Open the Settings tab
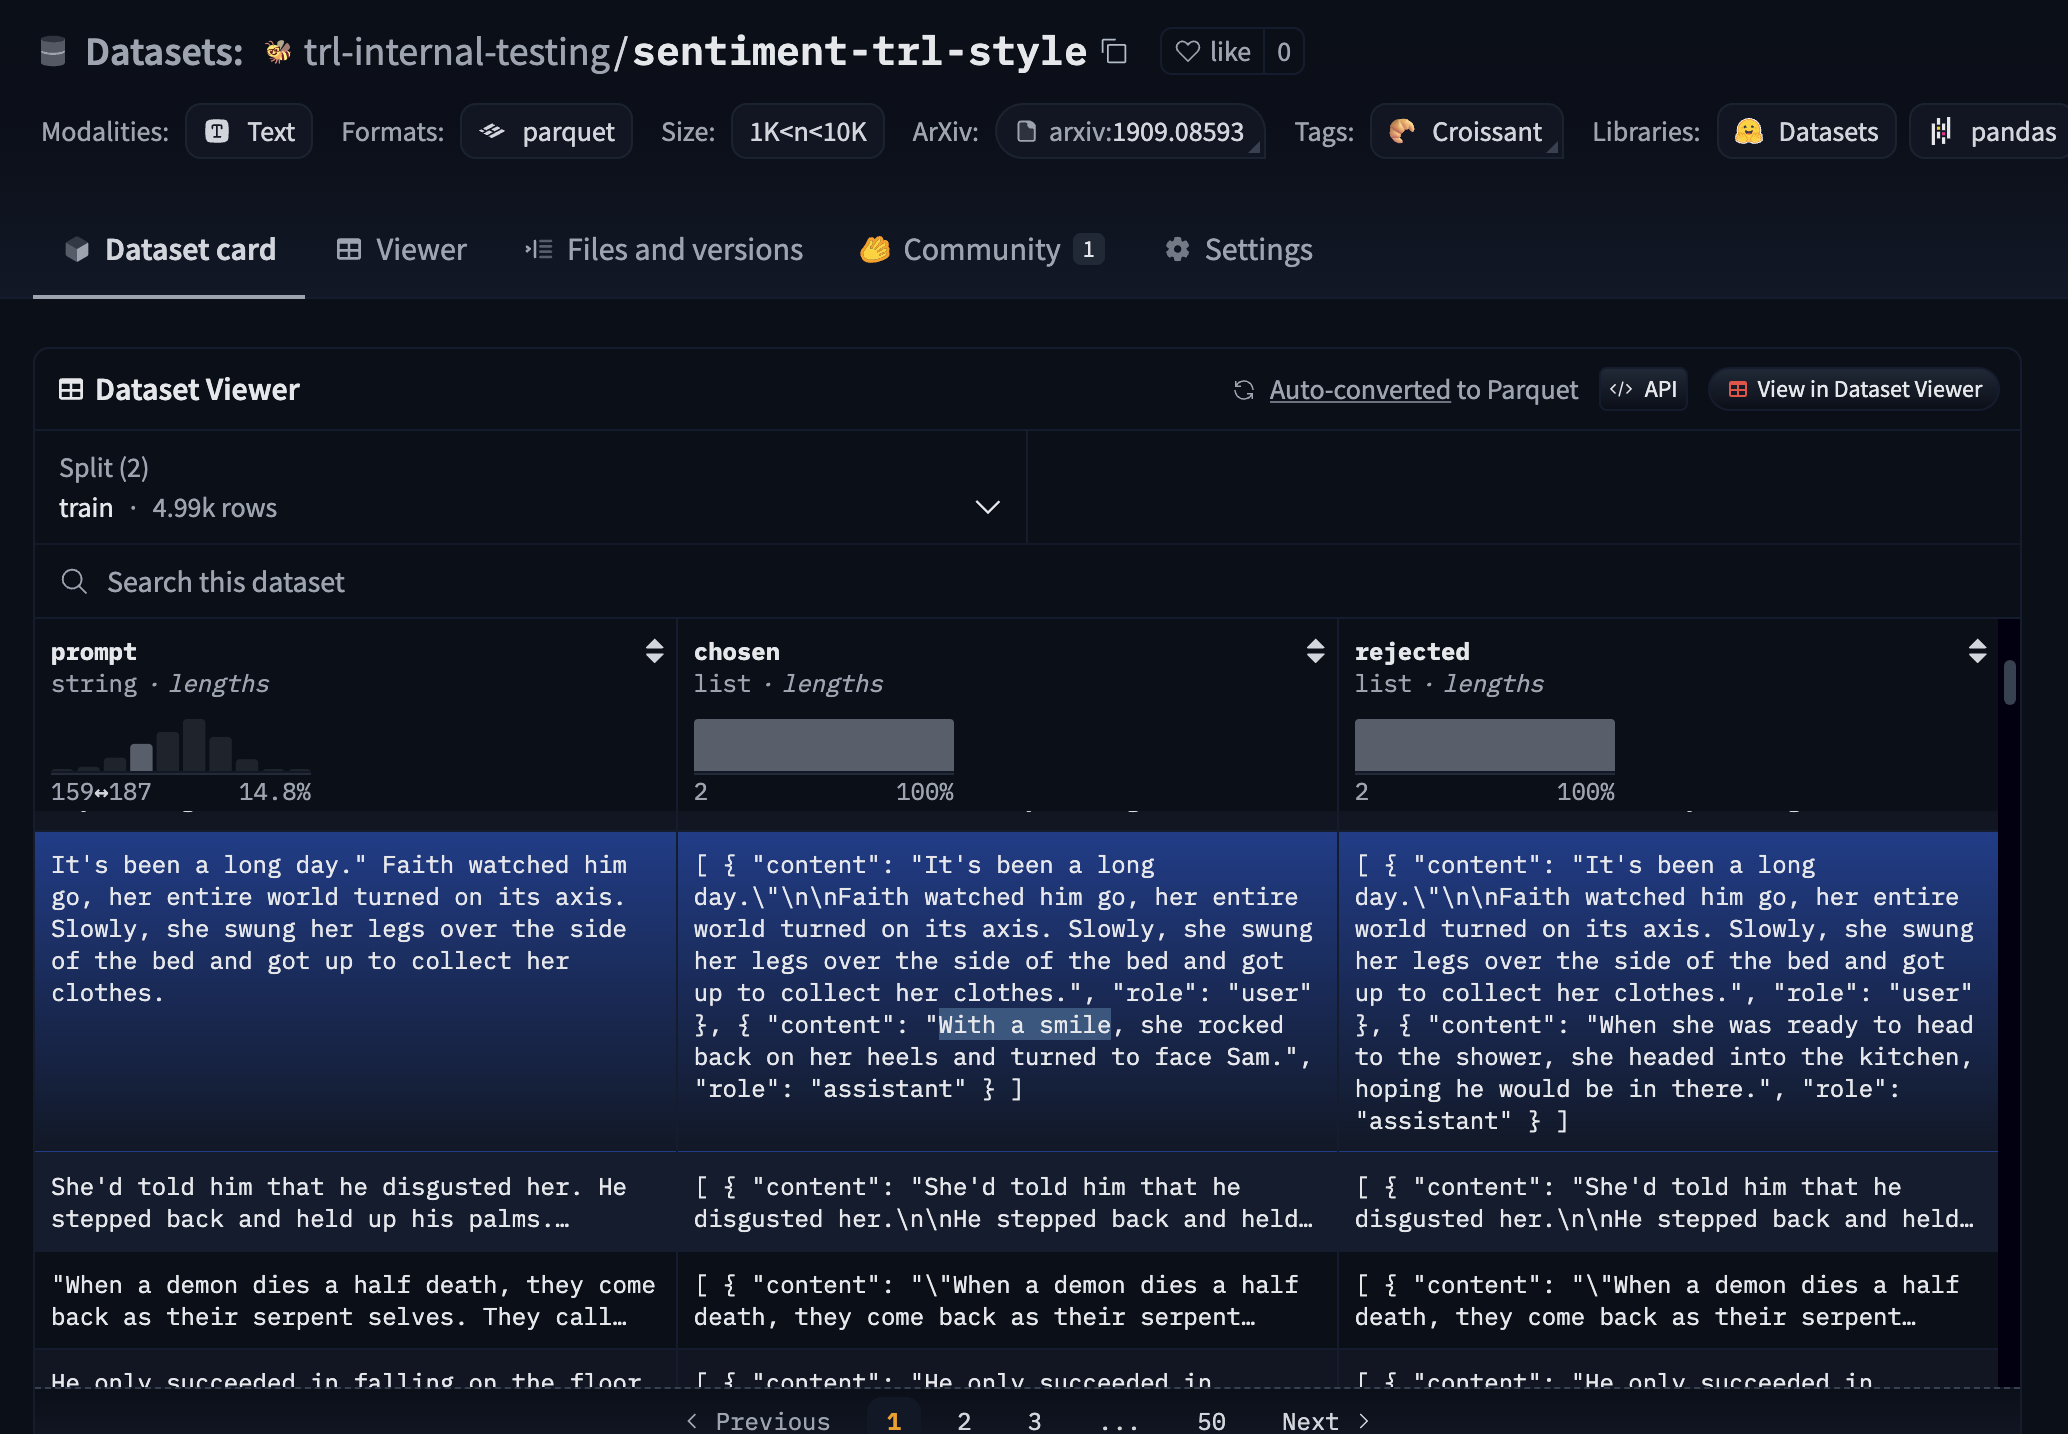The width and height of the screenshot is (2068, 1434). [x=1239, y=249]
